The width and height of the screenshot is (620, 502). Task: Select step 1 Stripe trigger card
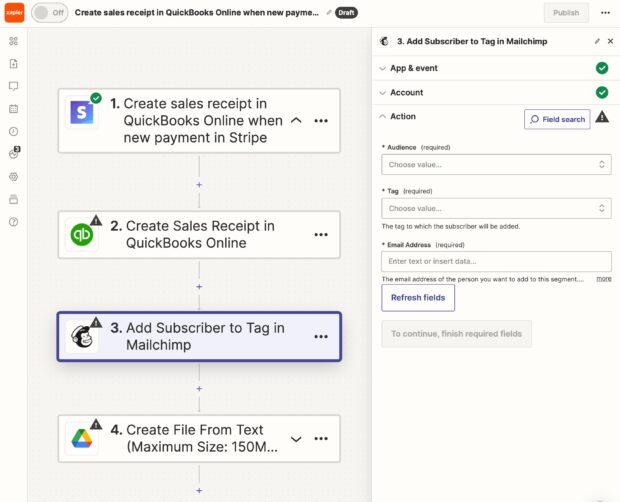point(199,121)
